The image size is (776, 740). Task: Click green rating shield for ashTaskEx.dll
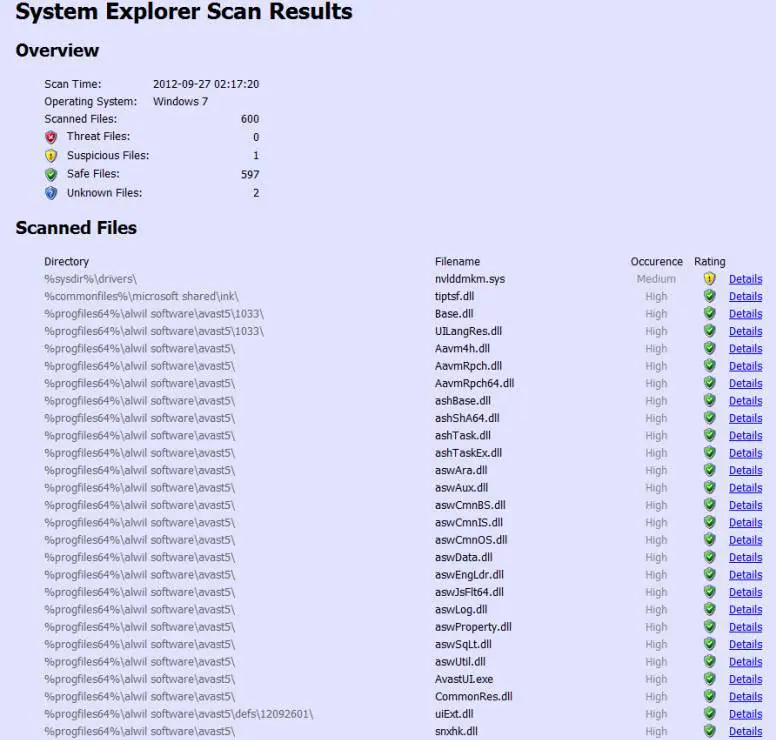(709, 452)
